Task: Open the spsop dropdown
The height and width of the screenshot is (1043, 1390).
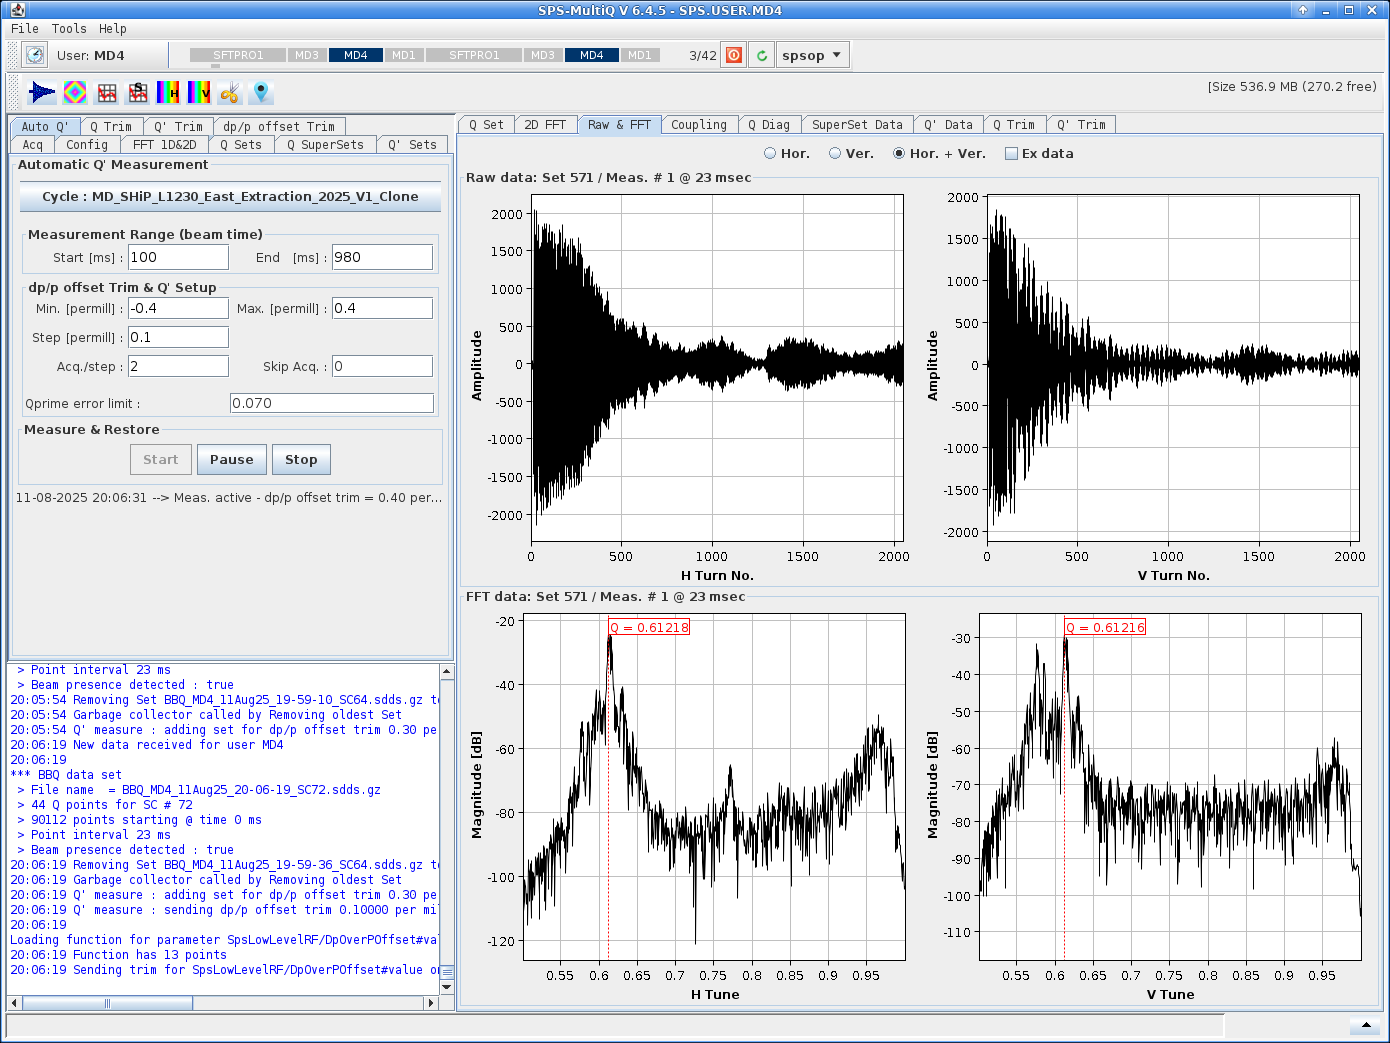Action: pyautogui.click(x=812, y=55)
